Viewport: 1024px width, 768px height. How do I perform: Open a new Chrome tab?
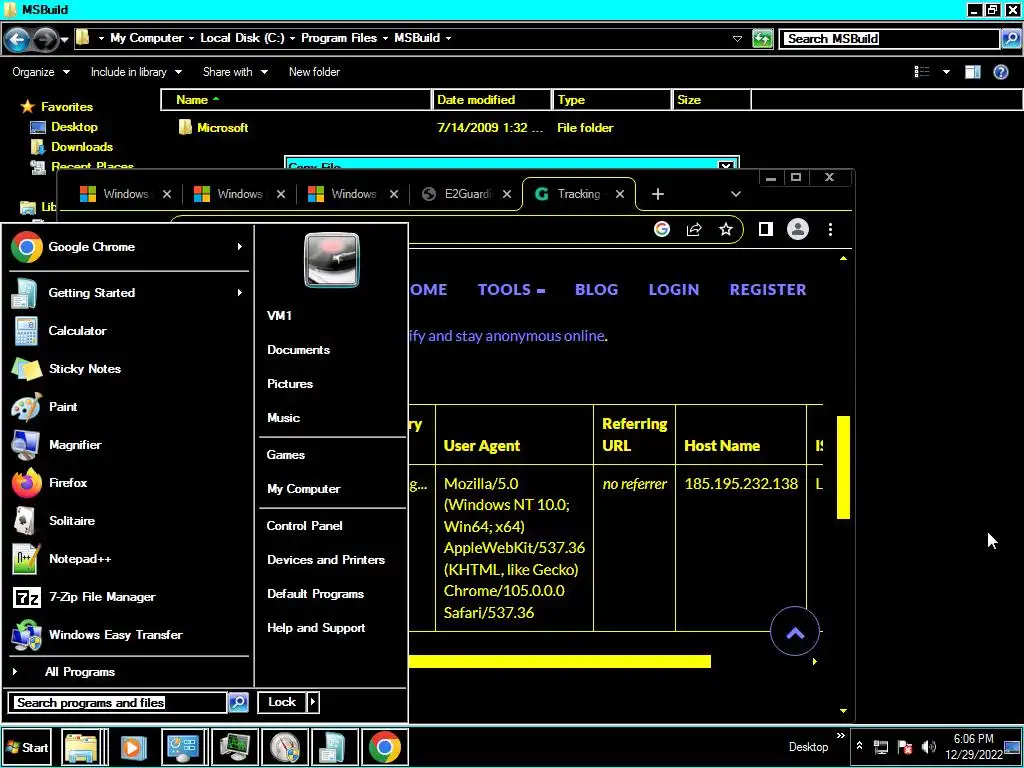pos(658,194)
